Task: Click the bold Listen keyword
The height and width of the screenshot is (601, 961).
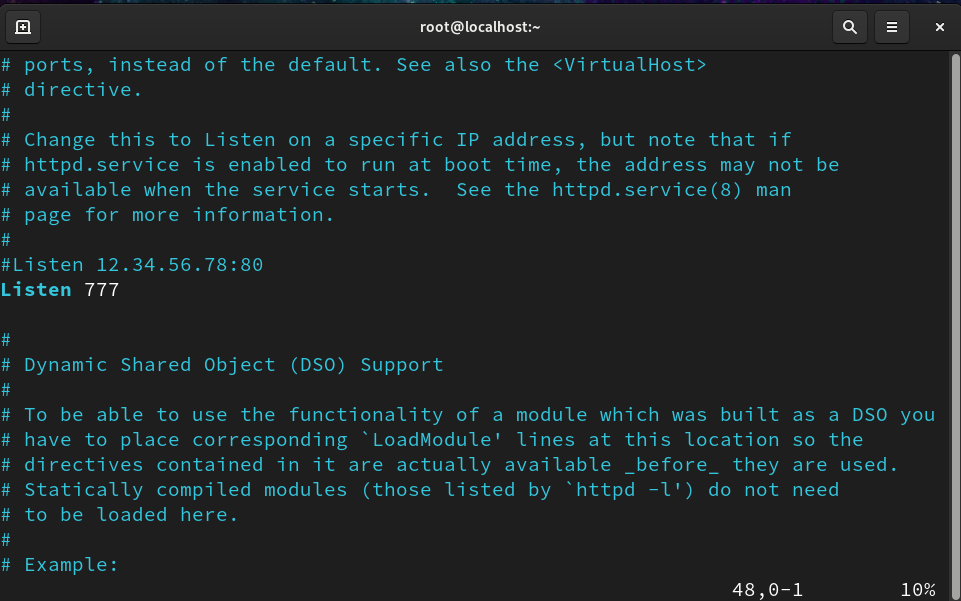Action: (36, 290)
